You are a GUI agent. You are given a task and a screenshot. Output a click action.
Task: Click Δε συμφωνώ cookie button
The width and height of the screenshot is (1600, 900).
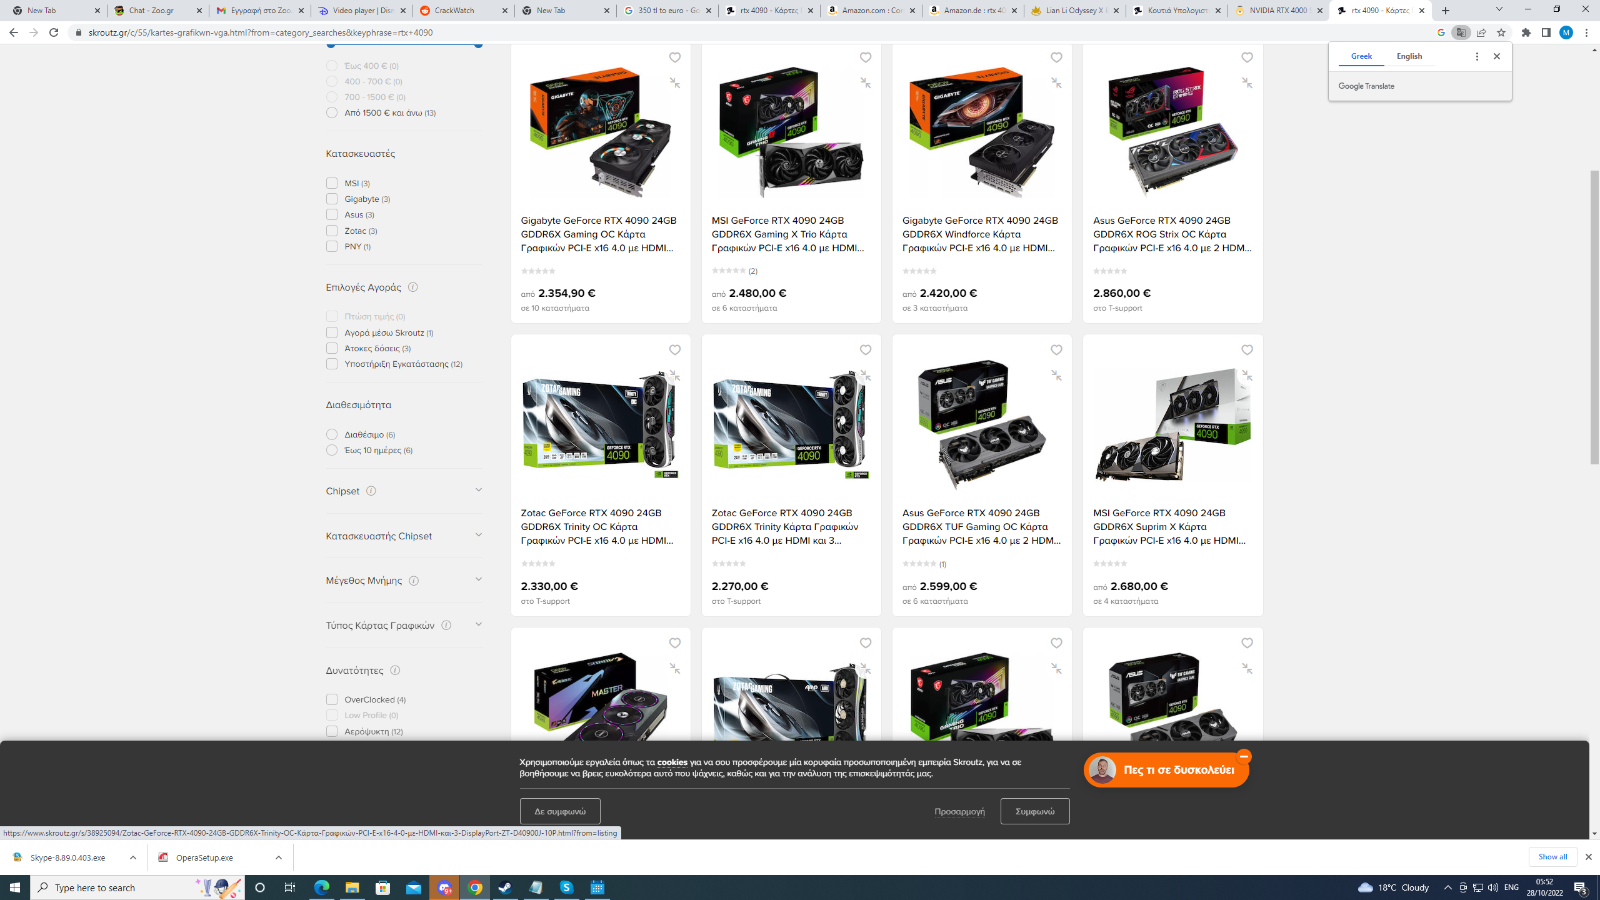click(x=560, y=811)
